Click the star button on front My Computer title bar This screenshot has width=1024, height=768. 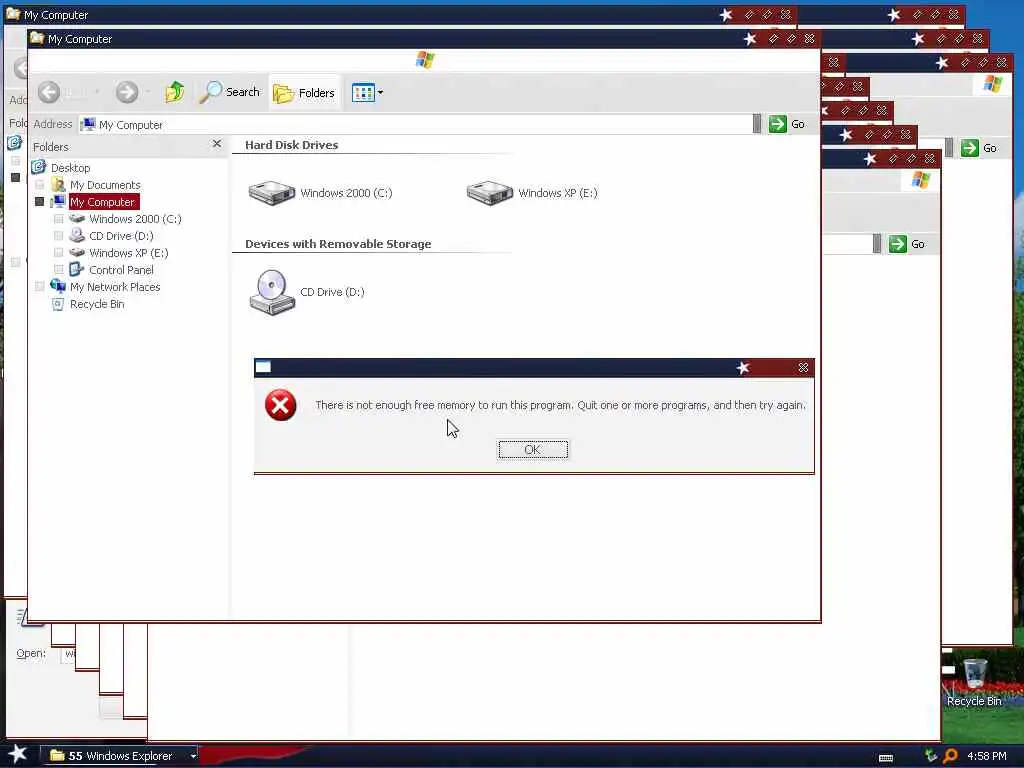pyautogui.click(x=750, y=39)
